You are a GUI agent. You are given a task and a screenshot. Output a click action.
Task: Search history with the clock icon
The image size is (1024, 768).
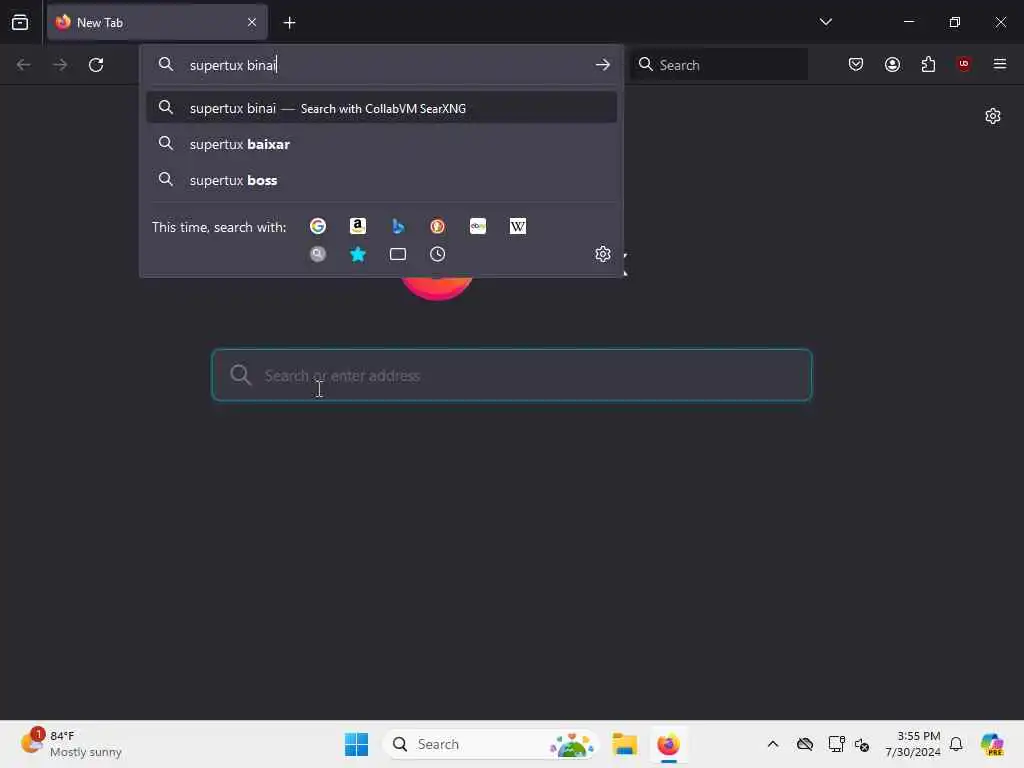coord(438,254)
